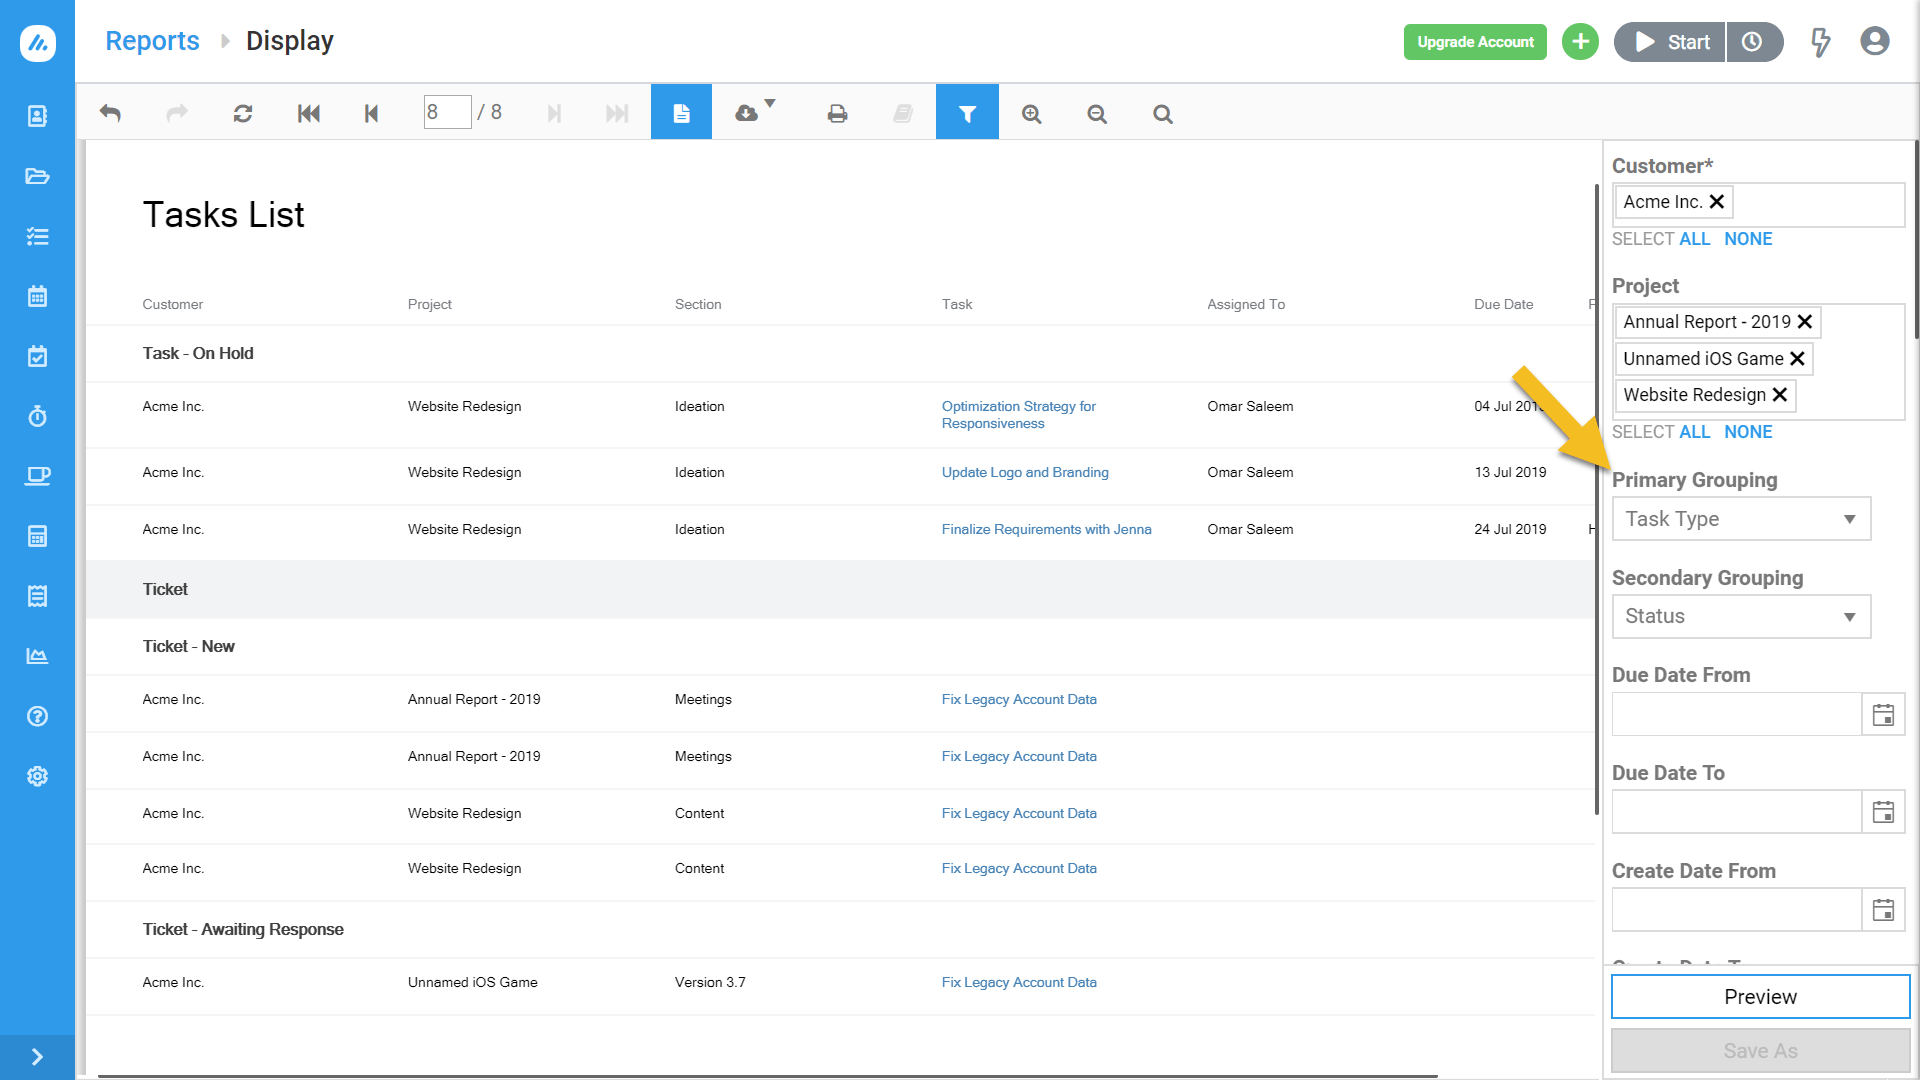Activate the Print icon on the toolbar

coord(837,113)
